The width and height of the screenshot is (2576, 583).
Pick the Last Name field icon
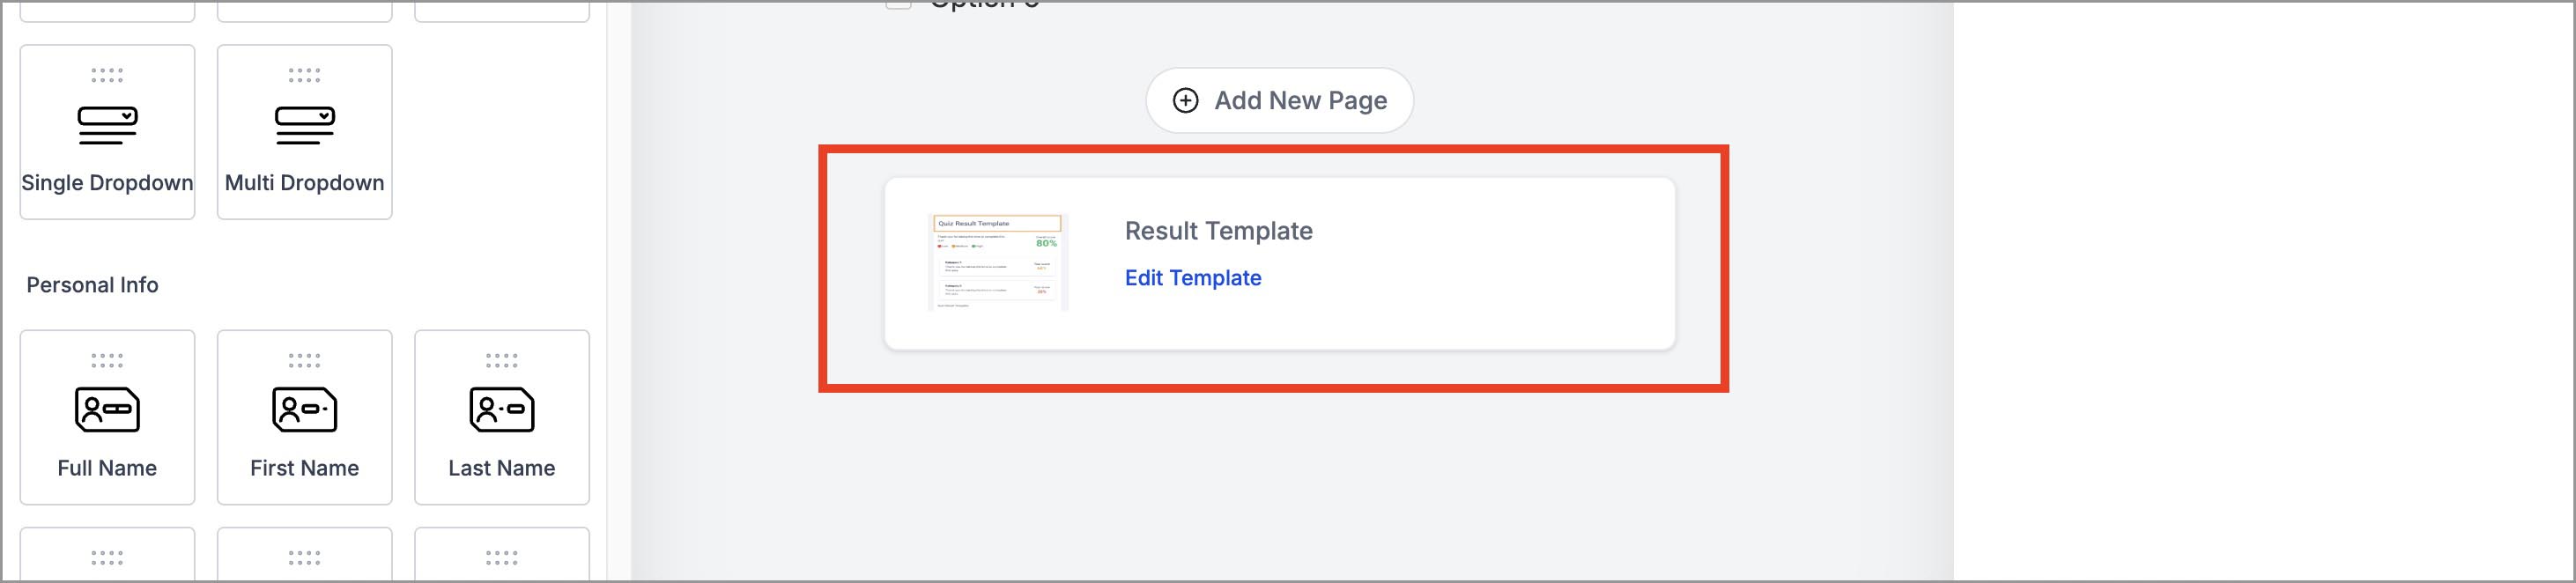[502, 409]
